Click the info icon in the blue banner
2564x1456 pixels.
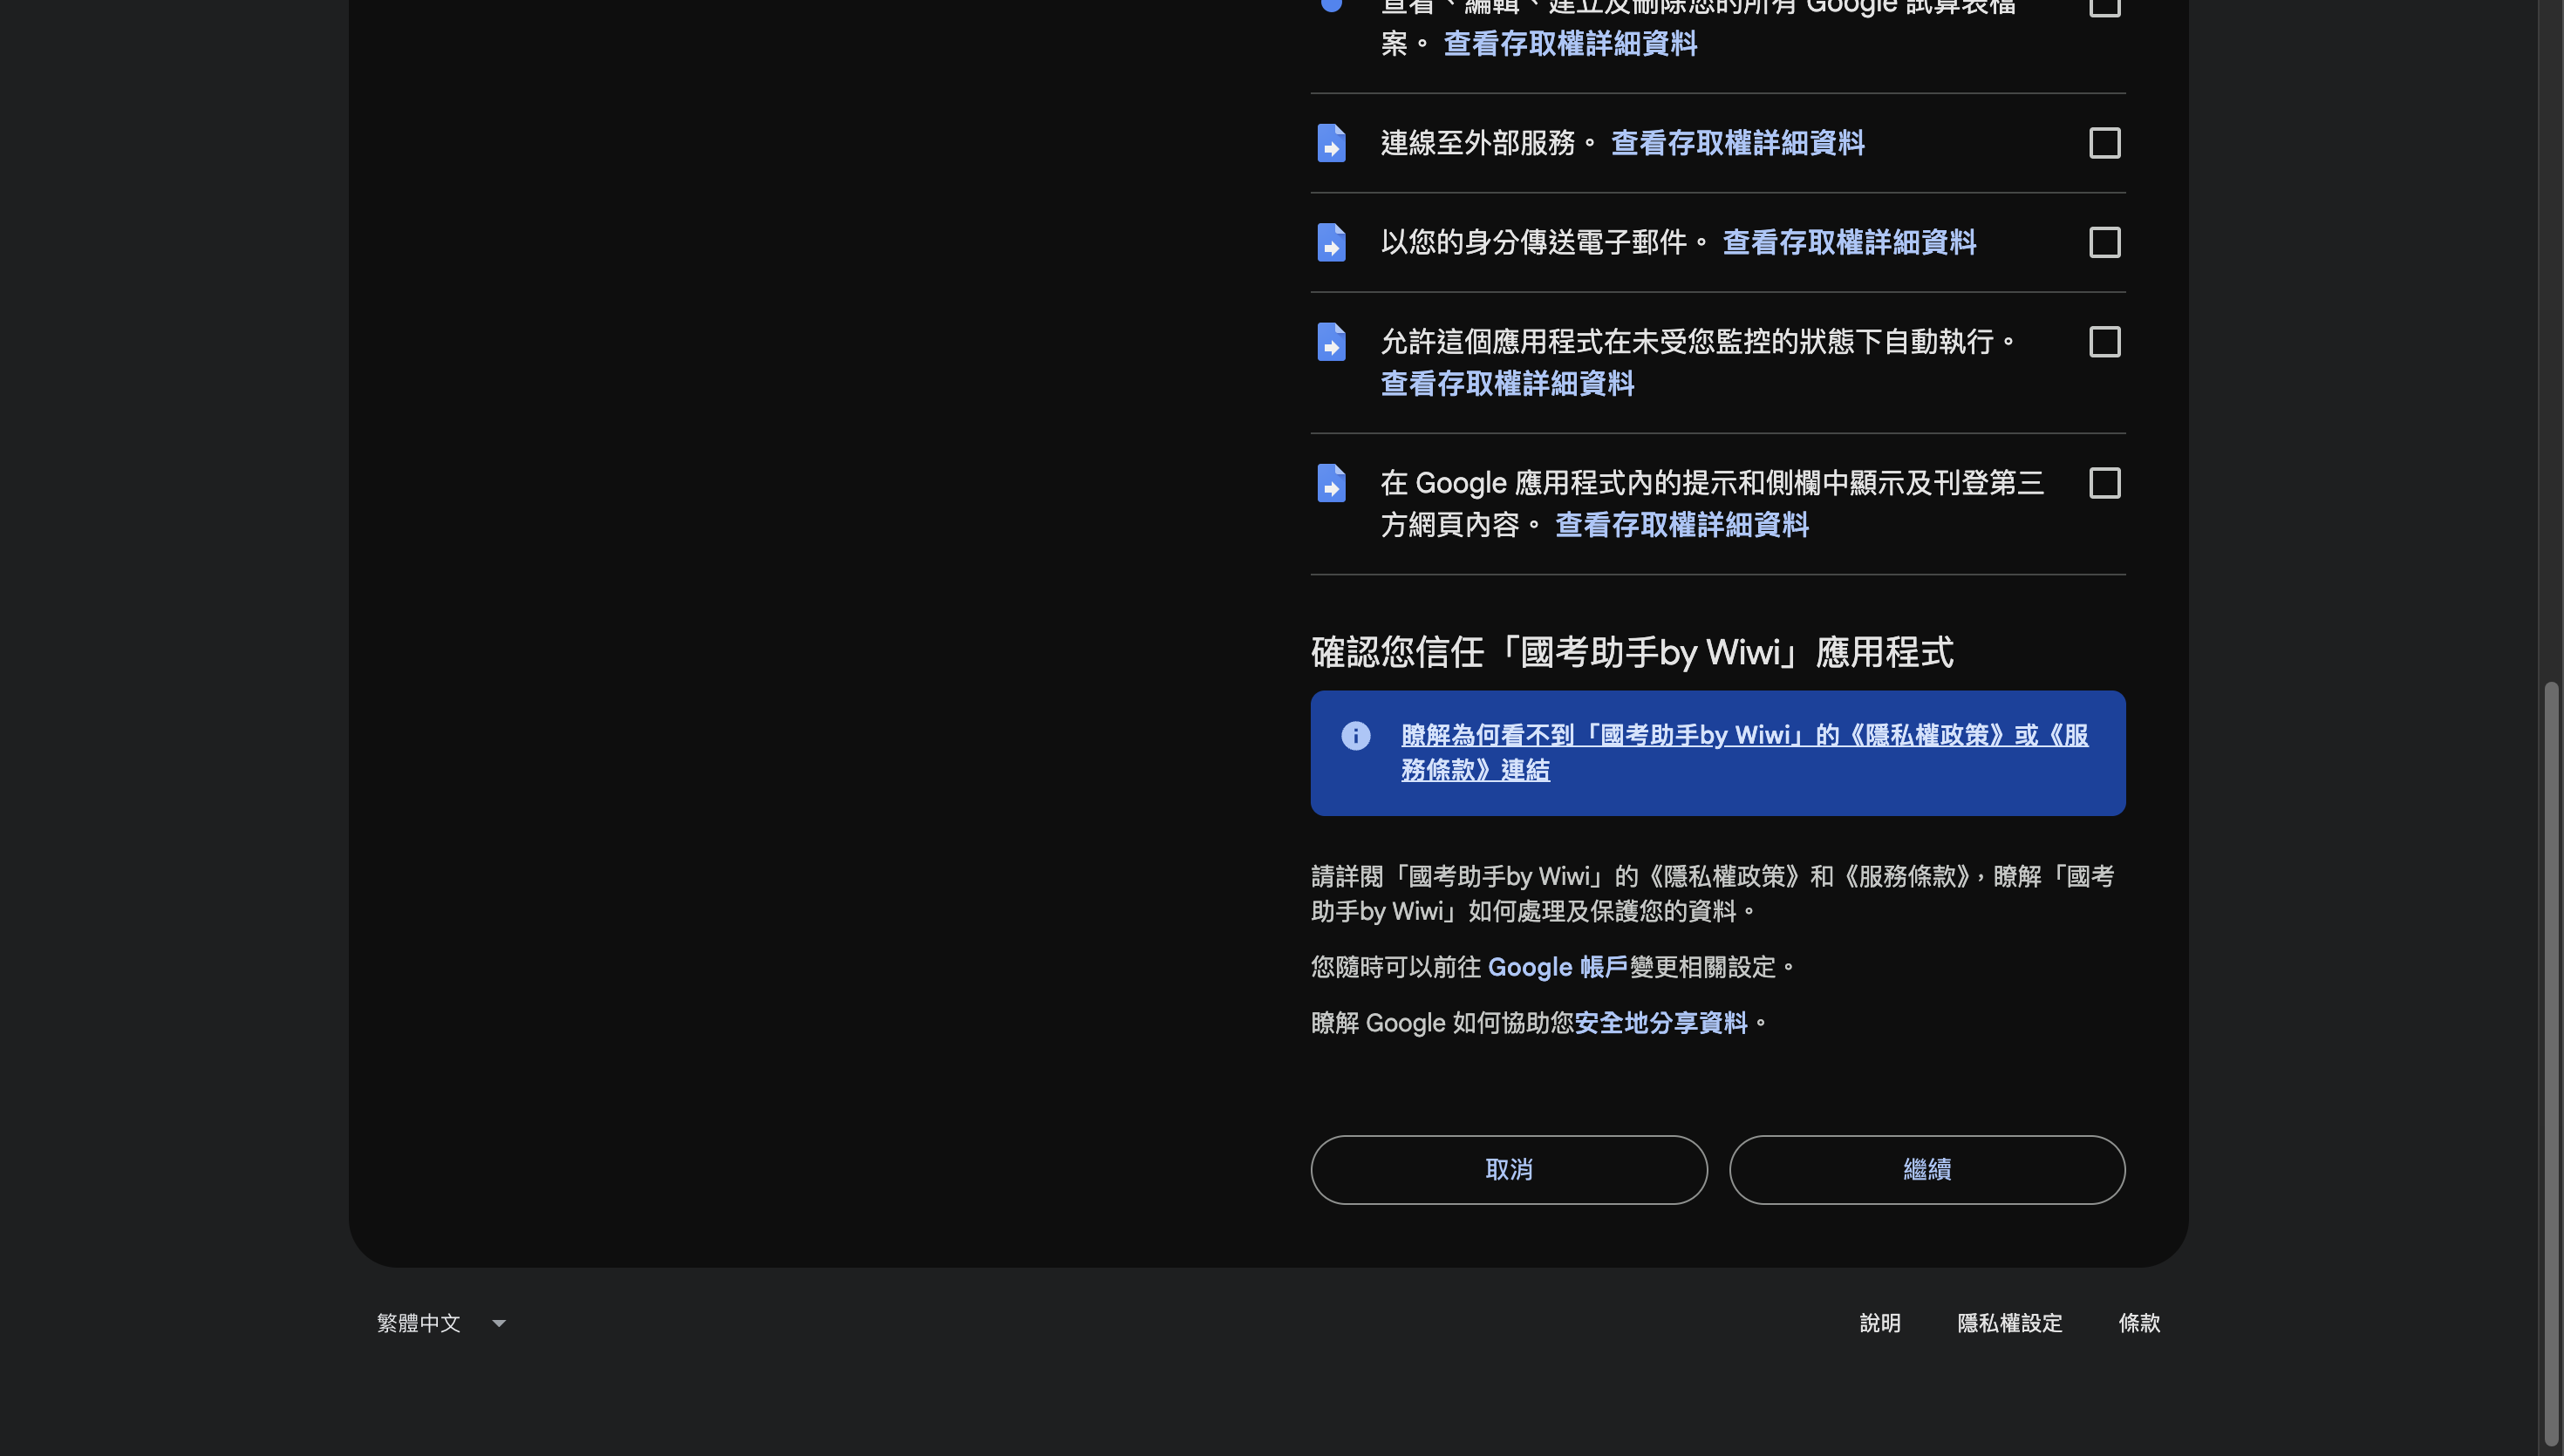point(1355,736)
